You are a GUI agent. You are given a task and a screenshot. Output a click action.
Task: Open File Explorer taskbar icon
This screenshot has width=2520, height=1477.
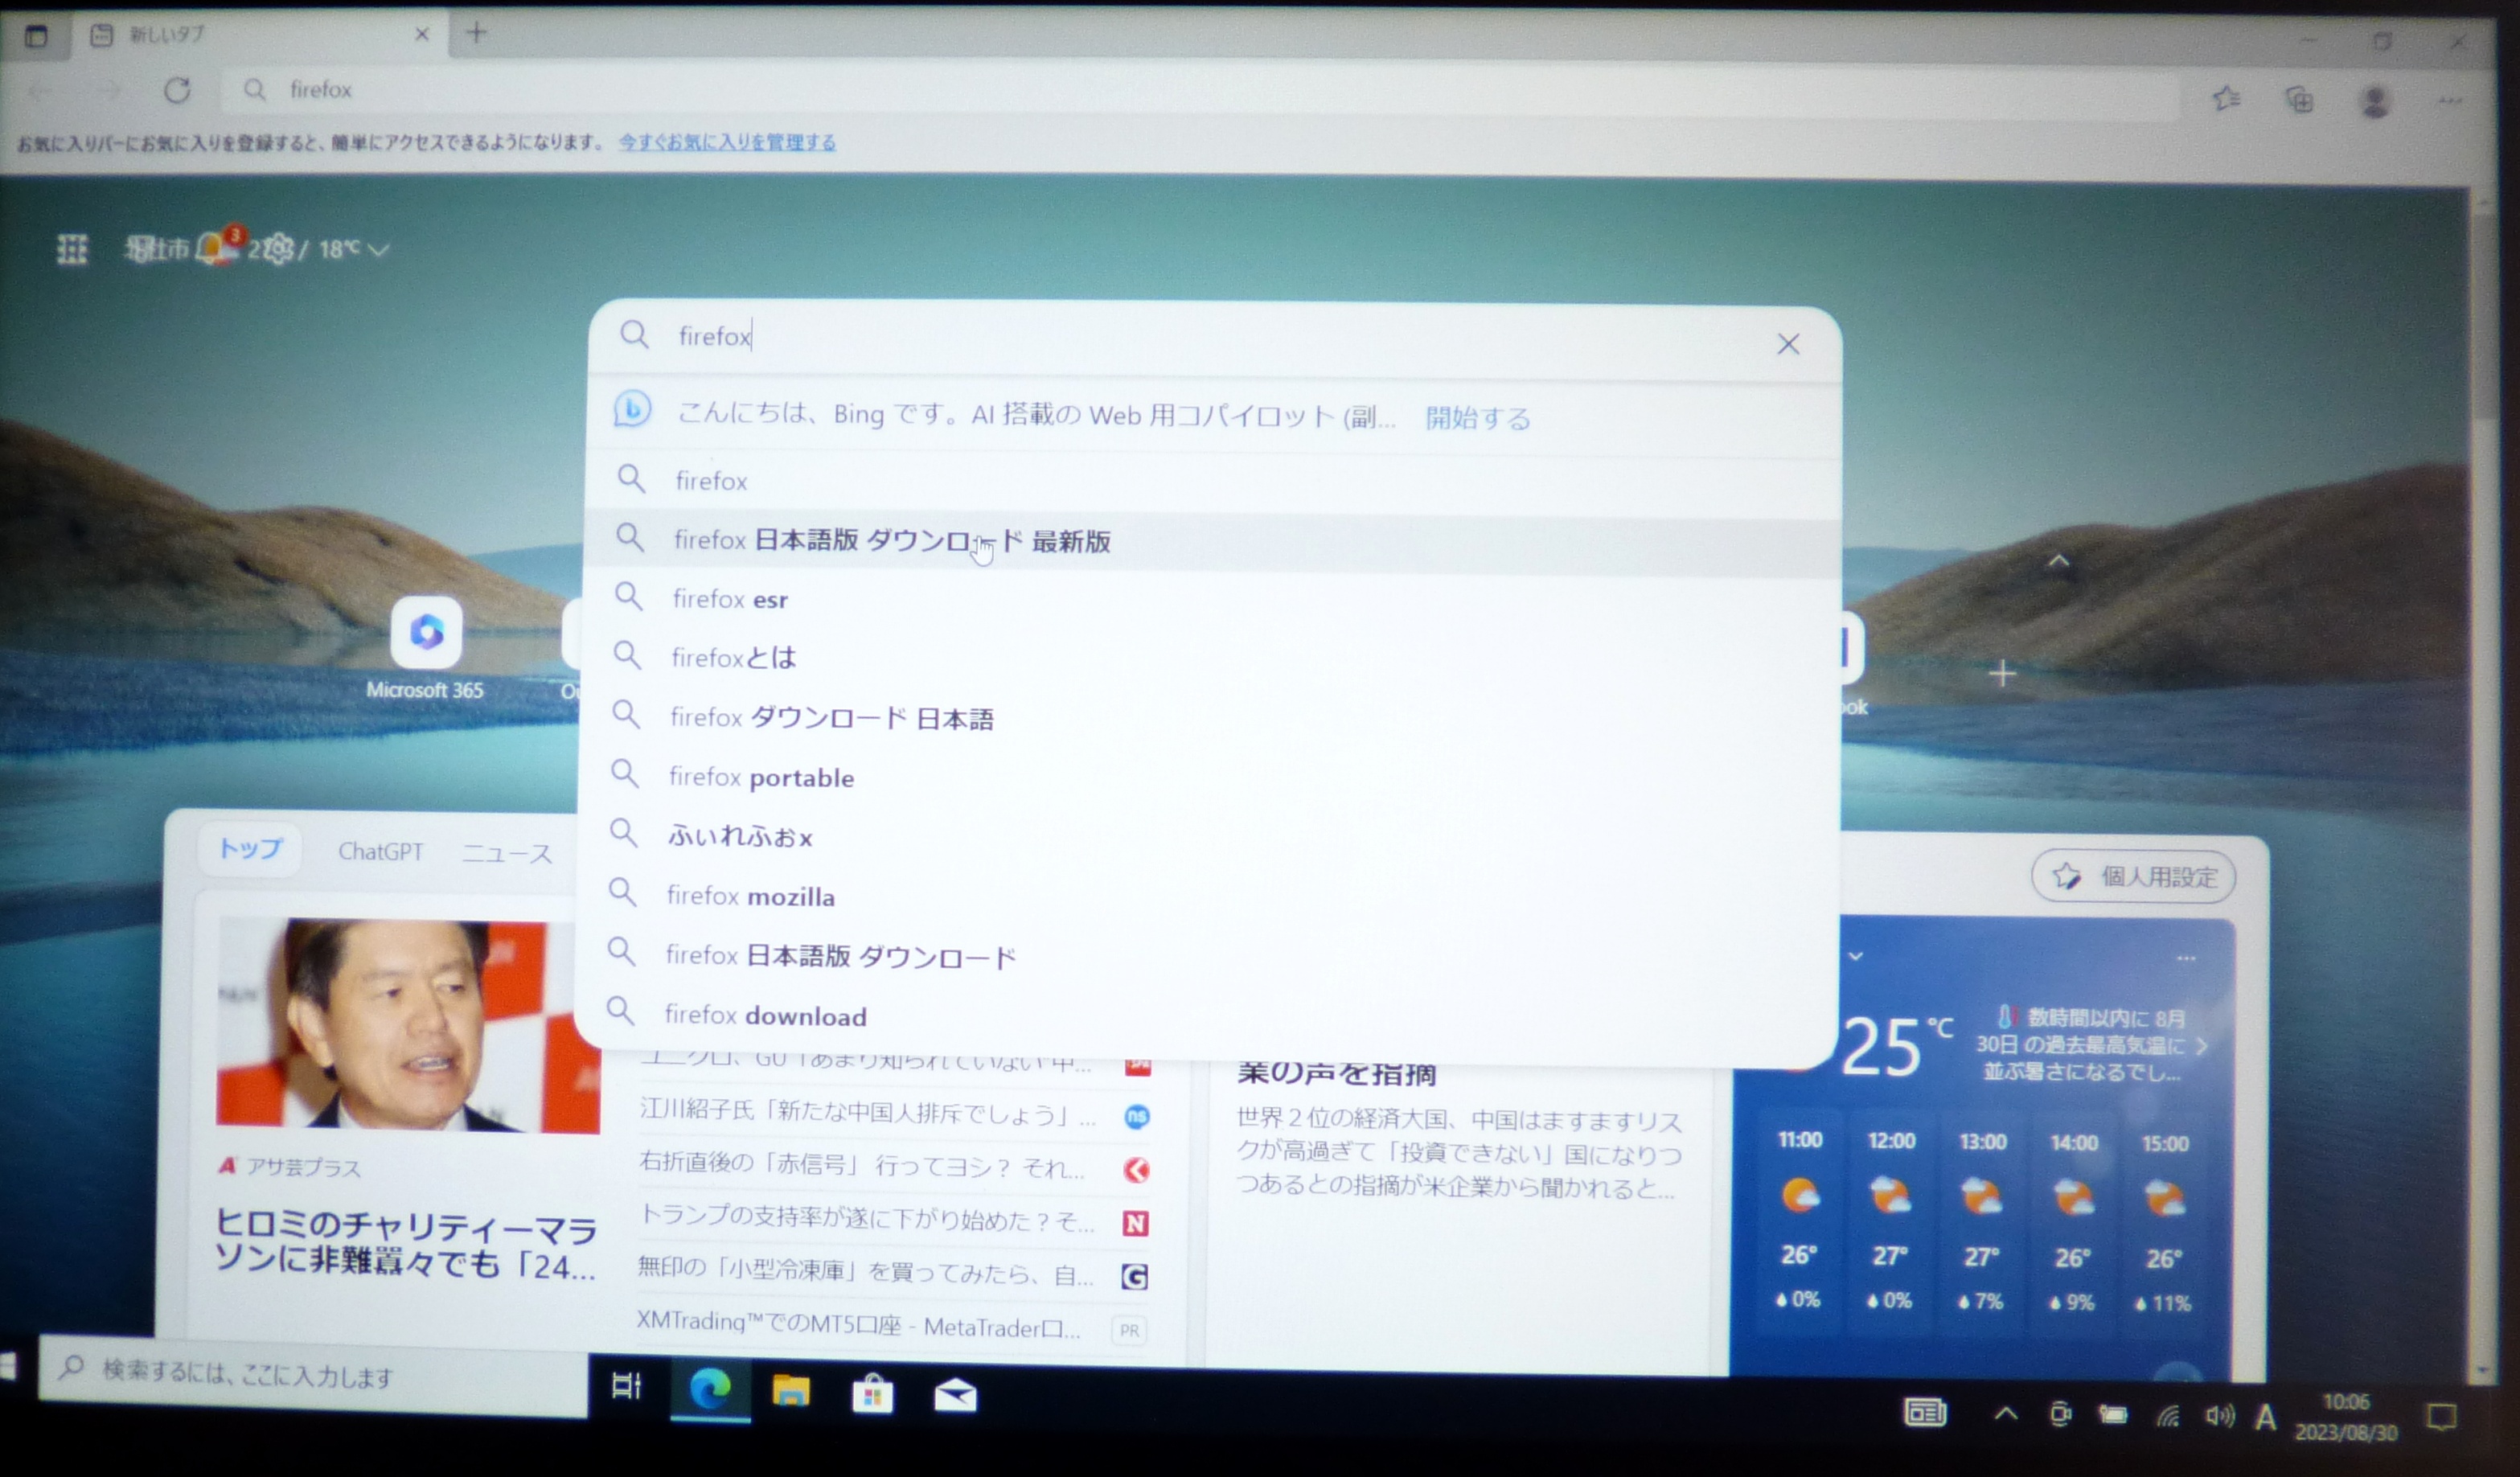pos(791,1390)
